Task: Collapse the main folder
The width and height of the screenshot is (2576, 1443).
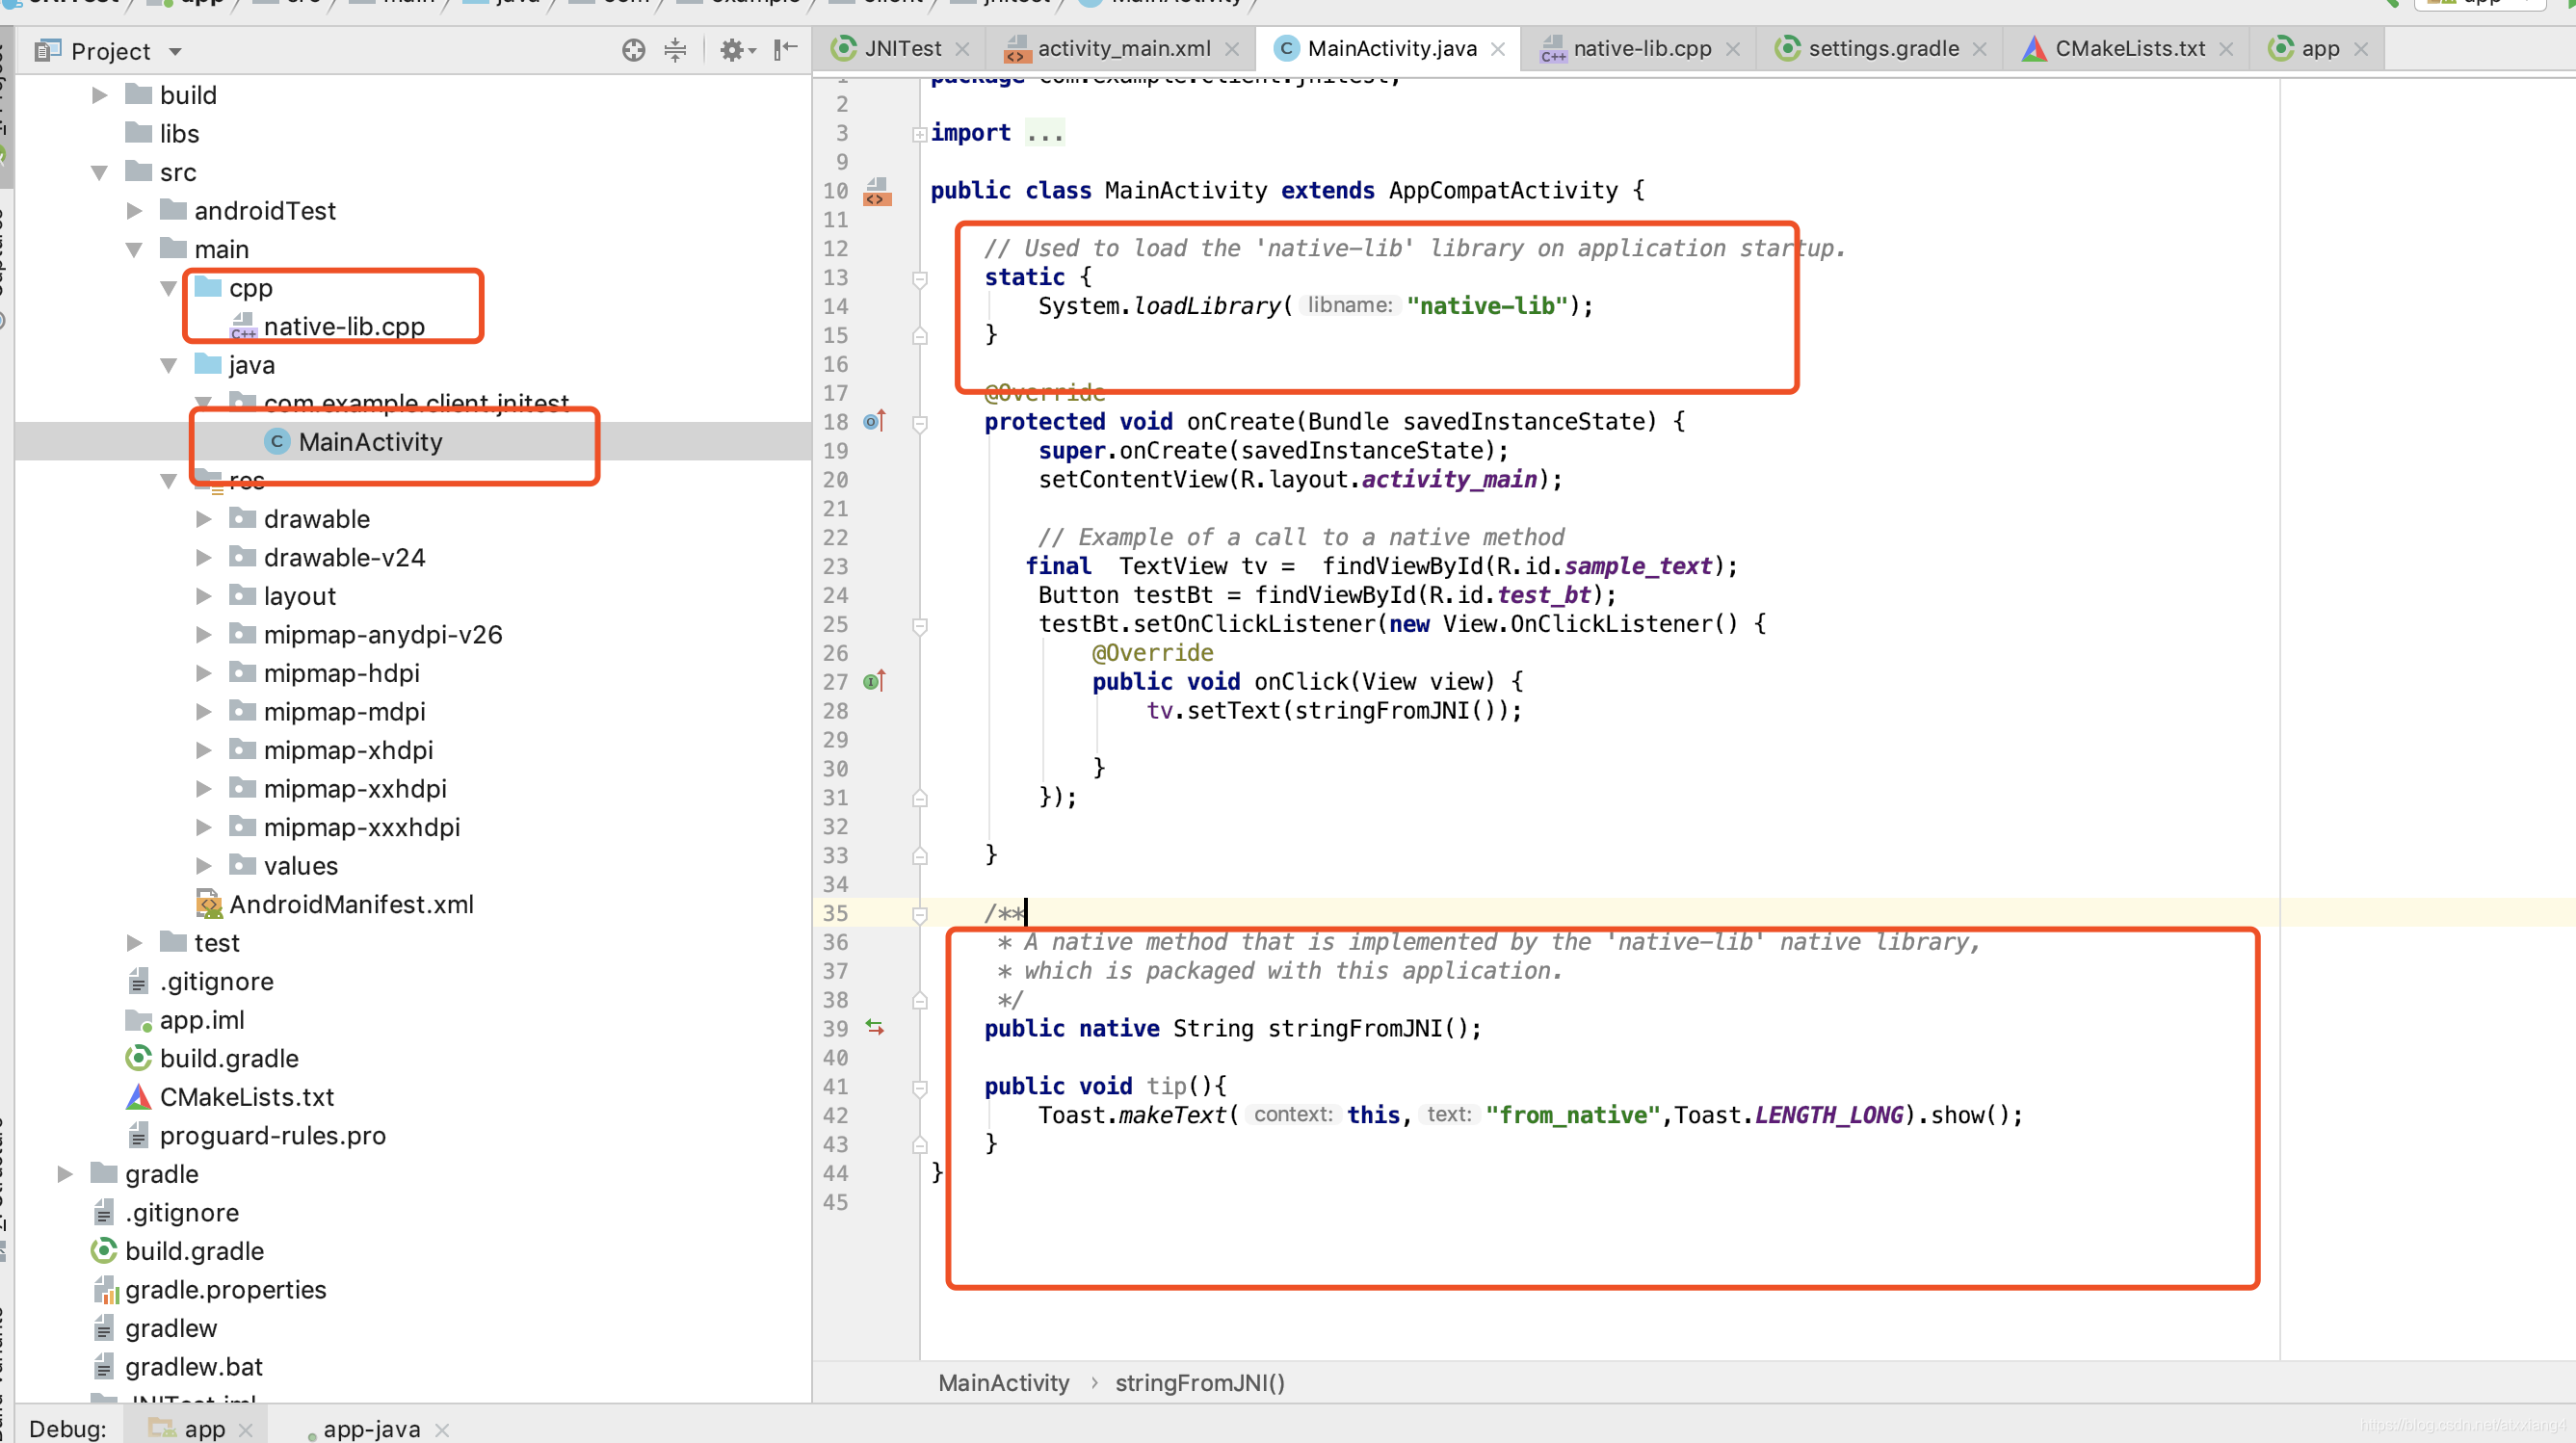Action: (134, 249)
